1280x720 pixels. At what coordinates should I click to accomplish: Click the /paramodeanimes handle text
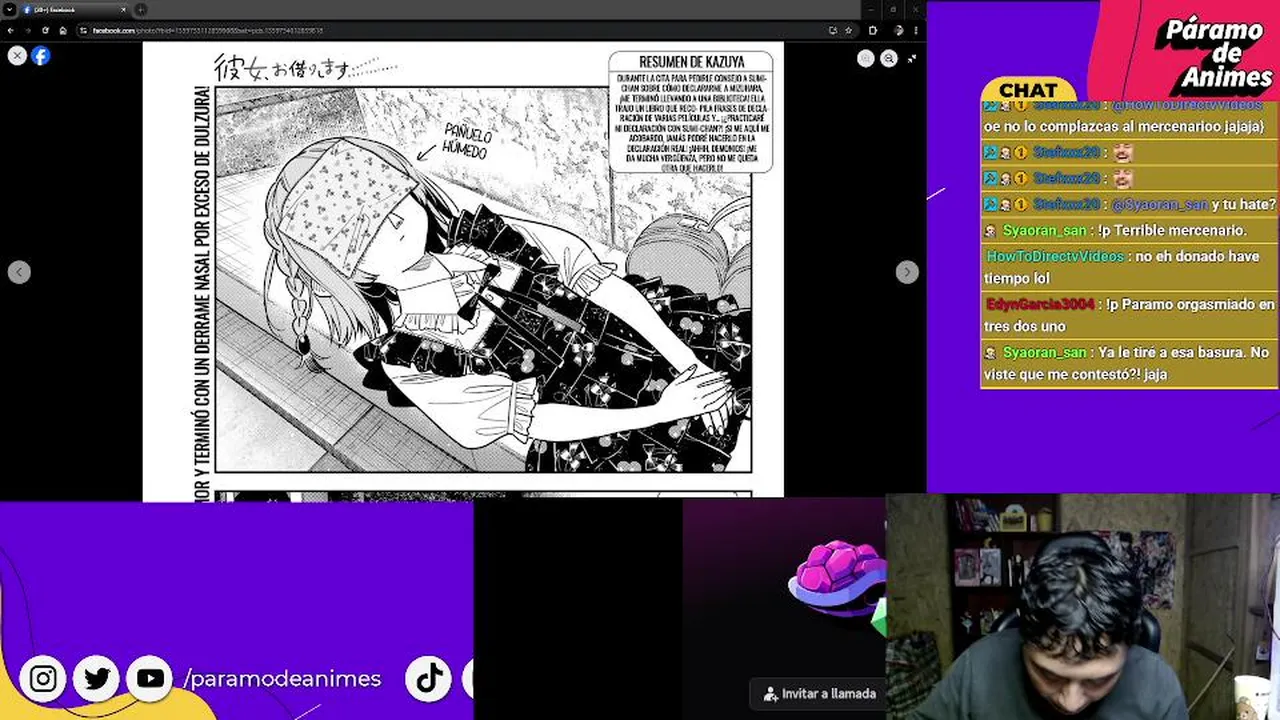pyautogui.click(x=282, y=679)
